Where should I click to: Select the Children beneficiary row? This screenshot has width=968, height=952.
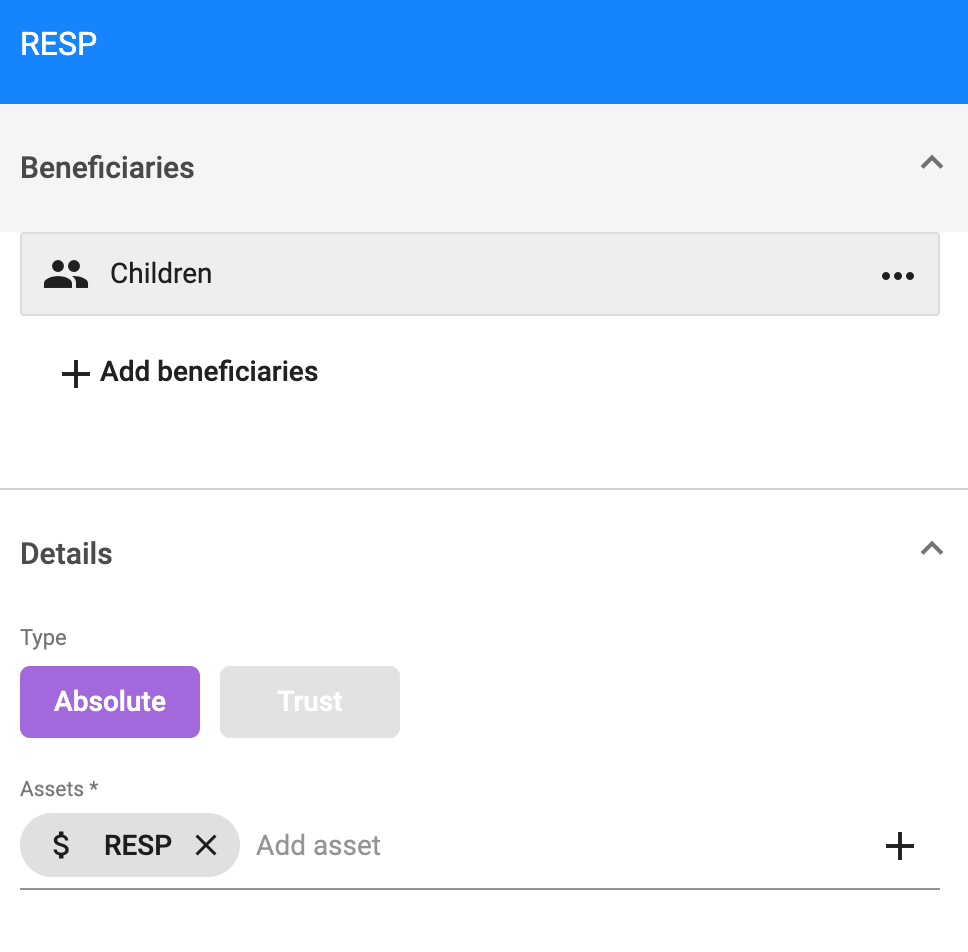[x=480, y=274]
